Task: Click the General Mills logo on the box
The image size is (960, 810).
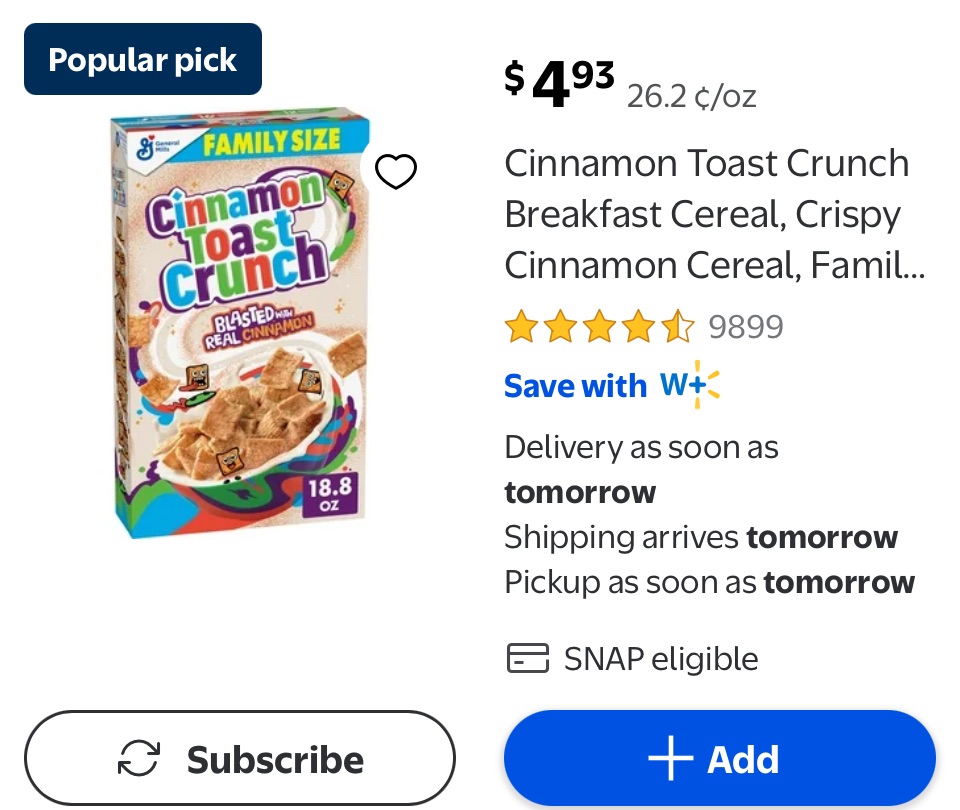Action: pyautogui.click(x=146, y=147)
